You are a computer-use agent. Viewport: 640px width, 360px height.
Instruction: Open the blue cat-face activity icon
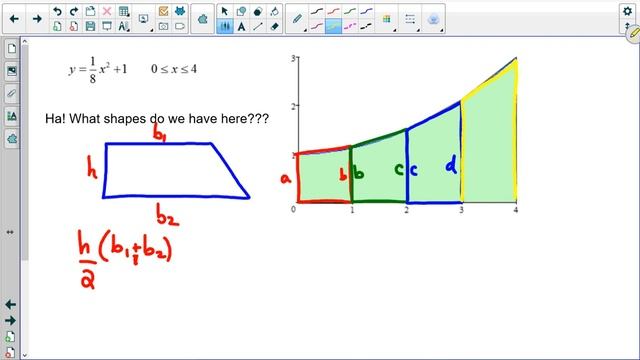[x=180, y=11]
